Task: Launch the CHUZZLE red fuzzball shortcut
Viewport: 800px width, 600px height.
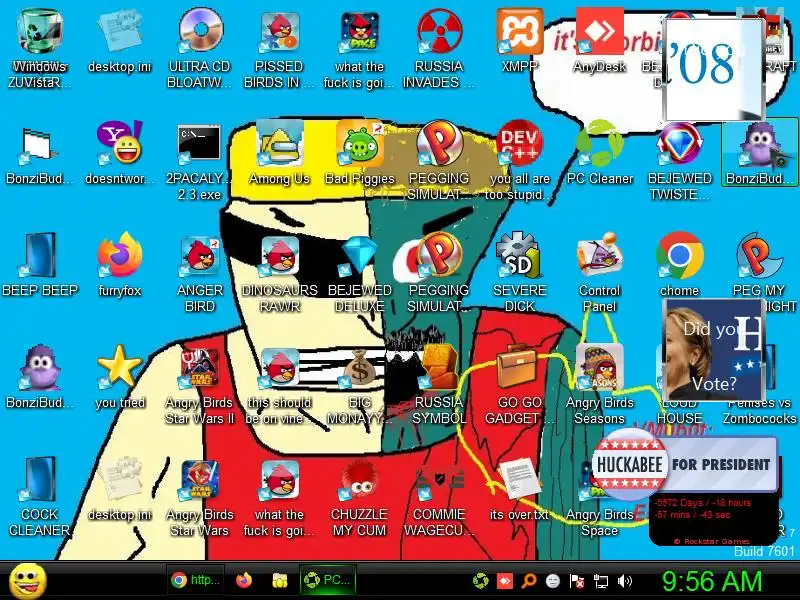Action: point(360,480)
